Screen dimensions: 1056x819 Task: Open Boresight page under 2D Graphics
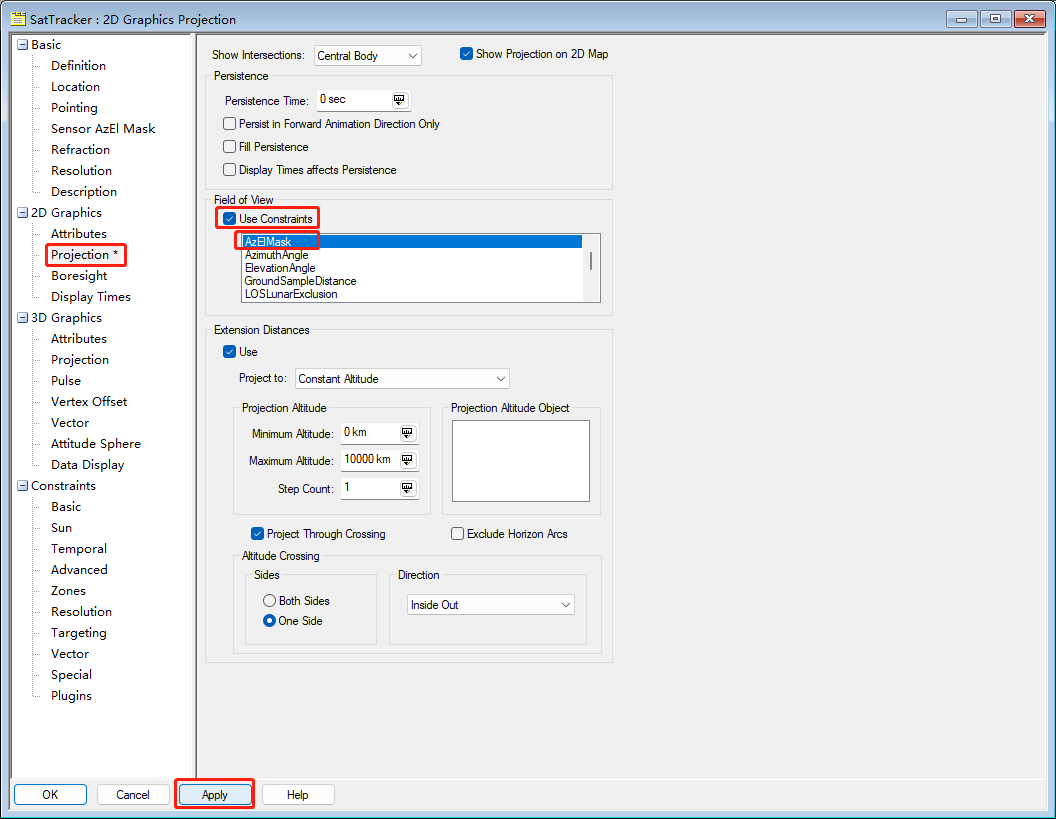click(x=79, y=276)
